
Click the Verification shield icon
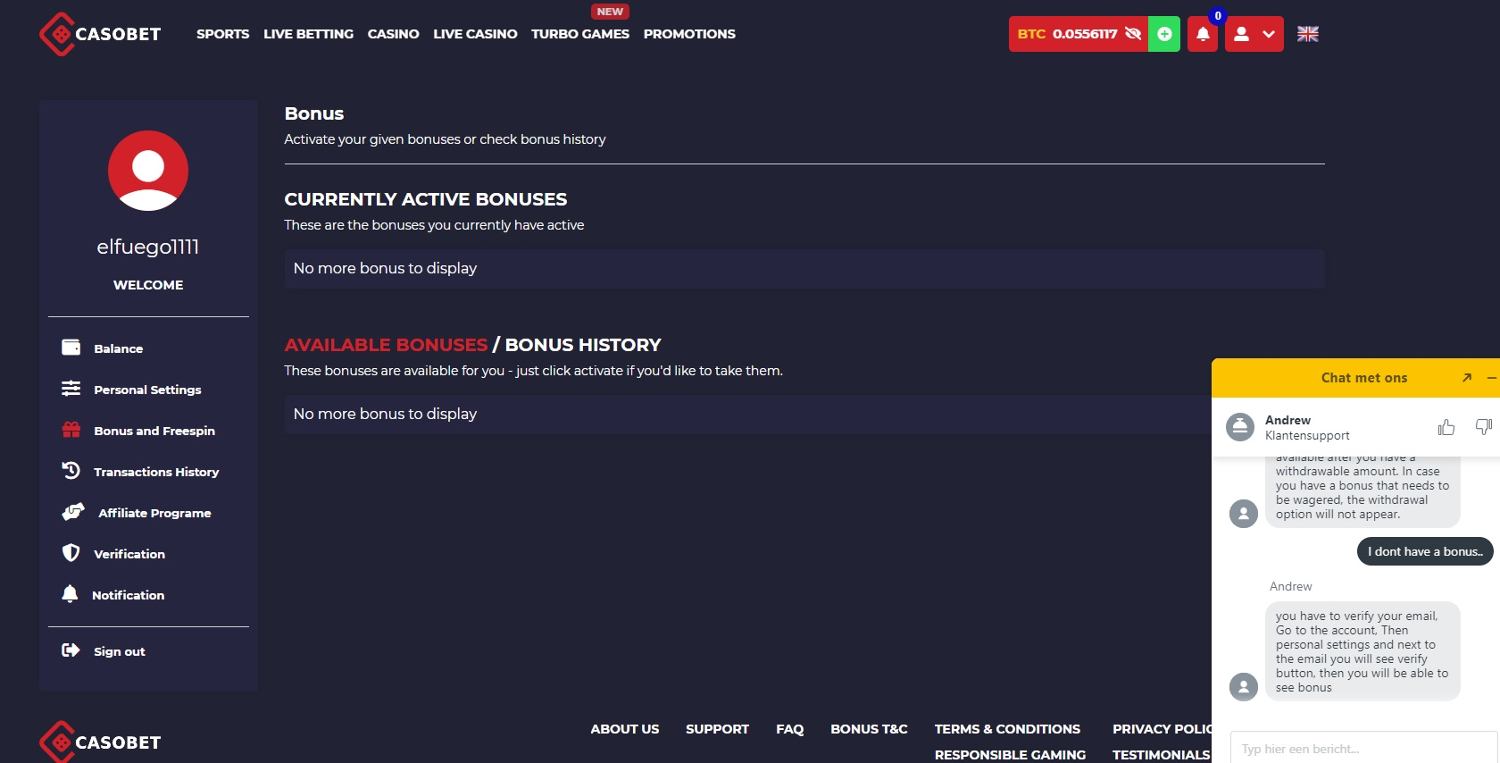[71, 553]
